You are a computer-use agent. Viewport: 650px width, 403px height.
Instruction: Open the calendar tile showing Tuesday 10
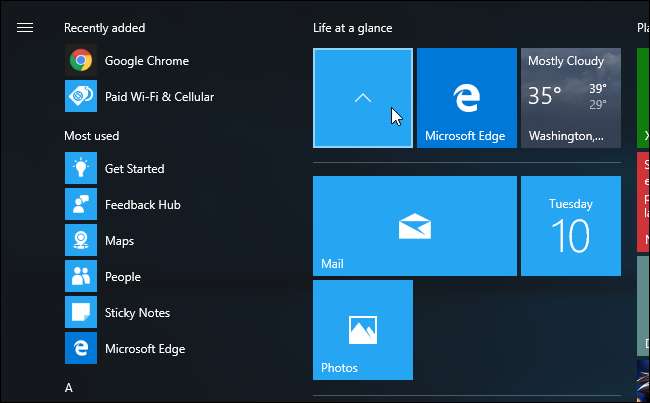point(571,226)
